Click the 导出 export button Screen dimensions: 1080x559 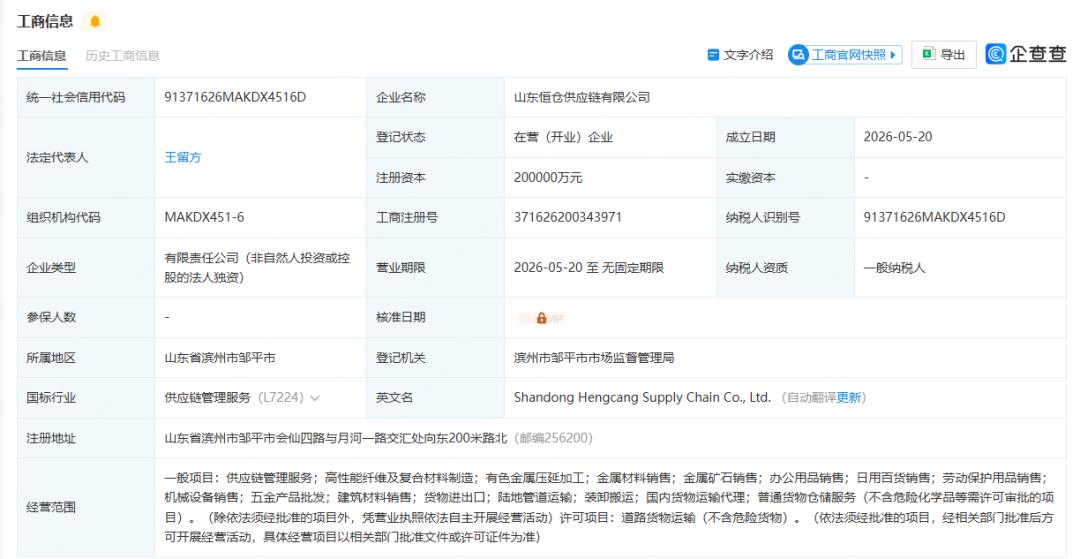click(944, 54)
